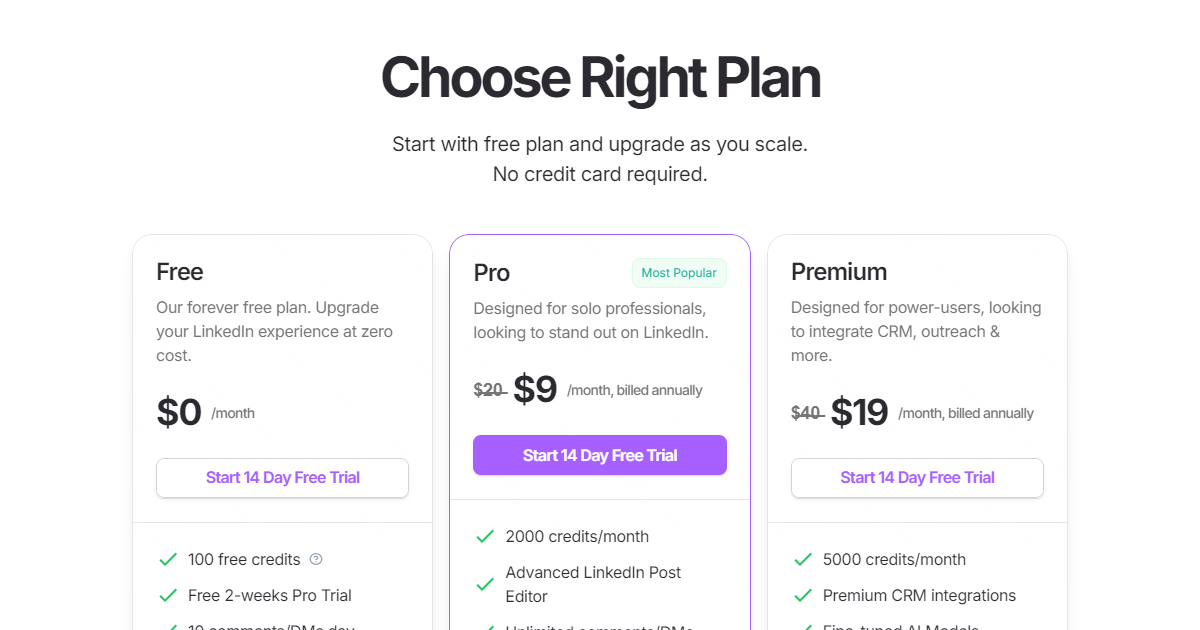
Task: Click the green checkmark next to "2000 credits/month"
Action: point(484,536)
